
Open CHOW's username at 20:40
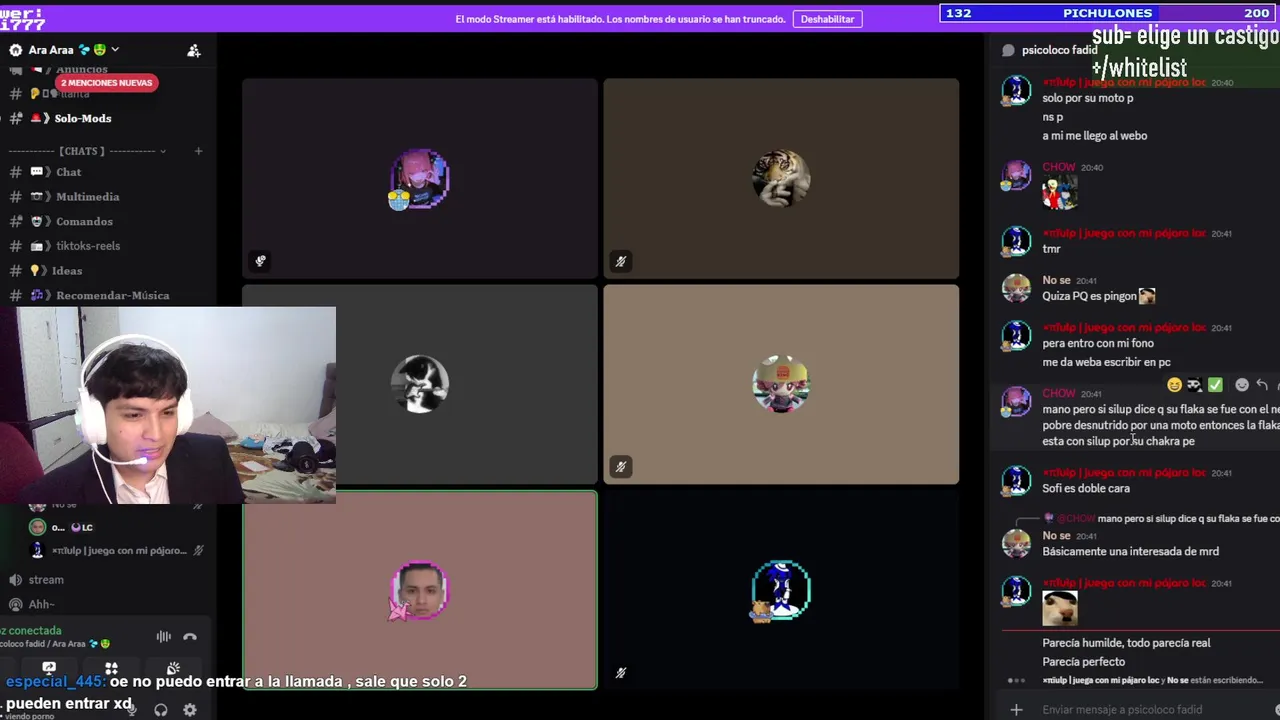point(1058,167)
